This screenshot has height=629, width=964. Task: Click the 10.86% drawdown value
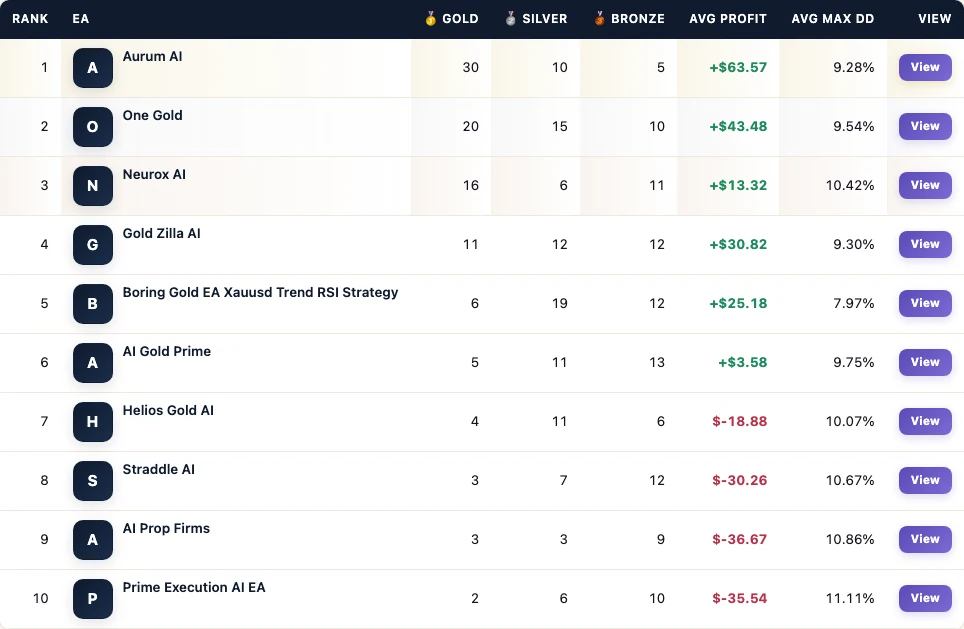850,540
